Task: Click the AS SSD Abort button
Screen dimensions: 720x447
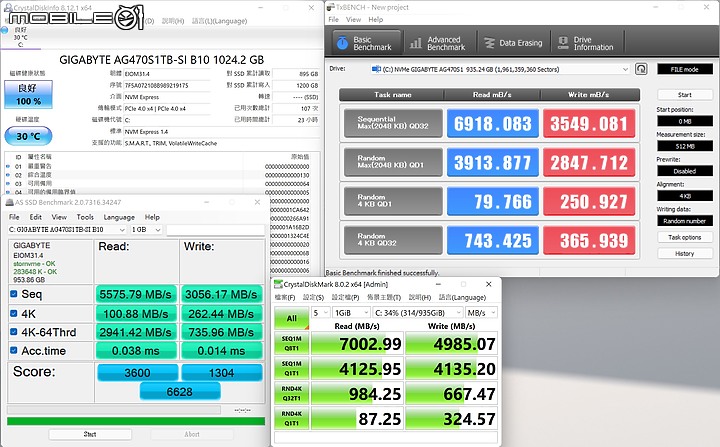Action: point(192,434)
